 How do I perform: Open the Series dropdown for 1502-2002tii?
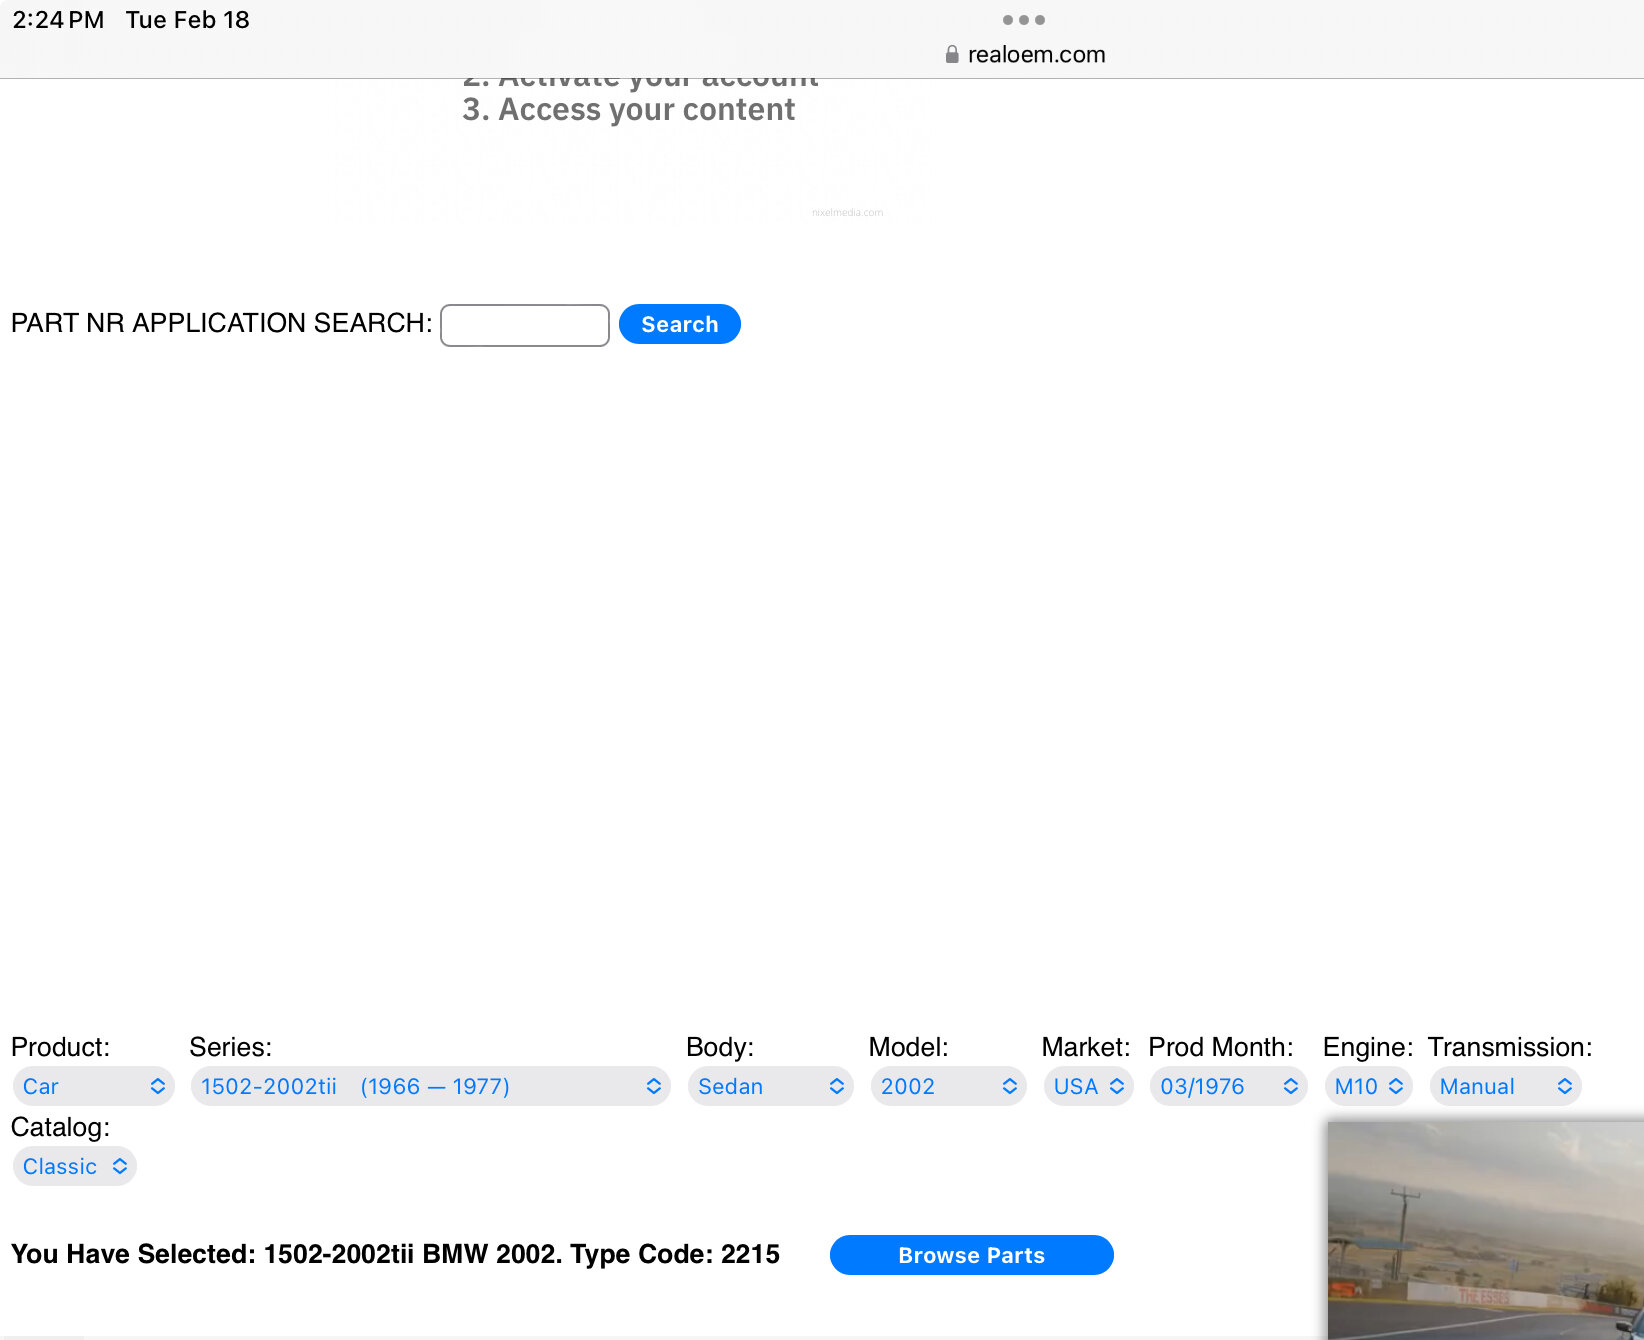pyautogui.click(x=430, y=1086)
